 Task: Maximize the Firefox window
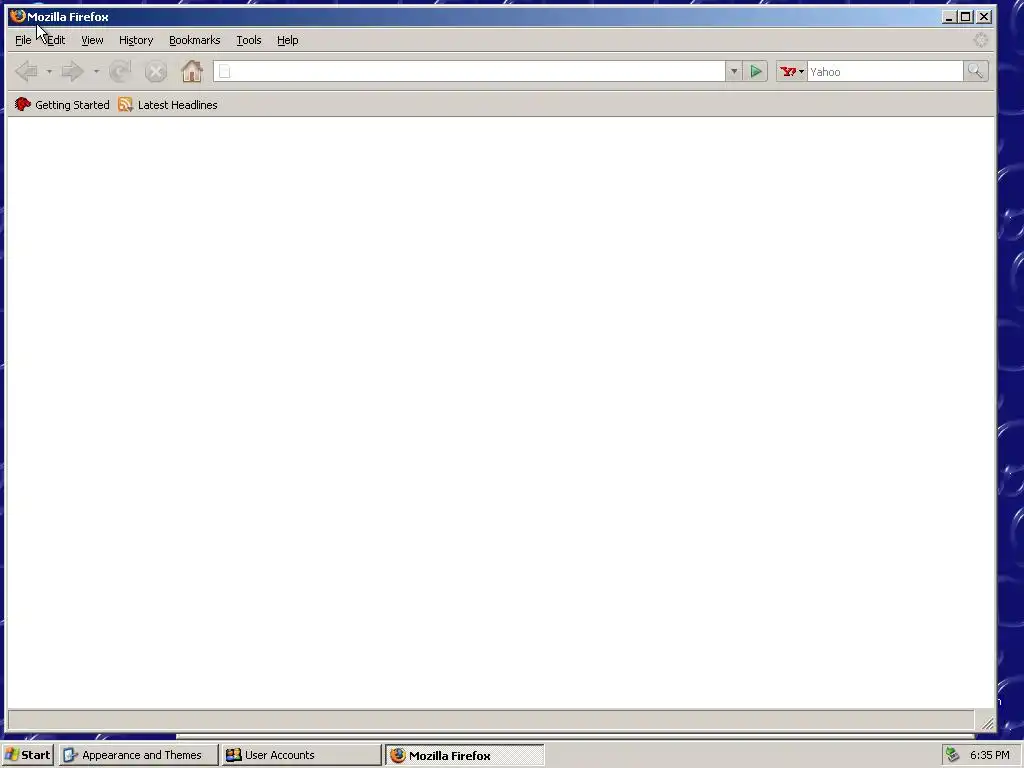(966, 17)
